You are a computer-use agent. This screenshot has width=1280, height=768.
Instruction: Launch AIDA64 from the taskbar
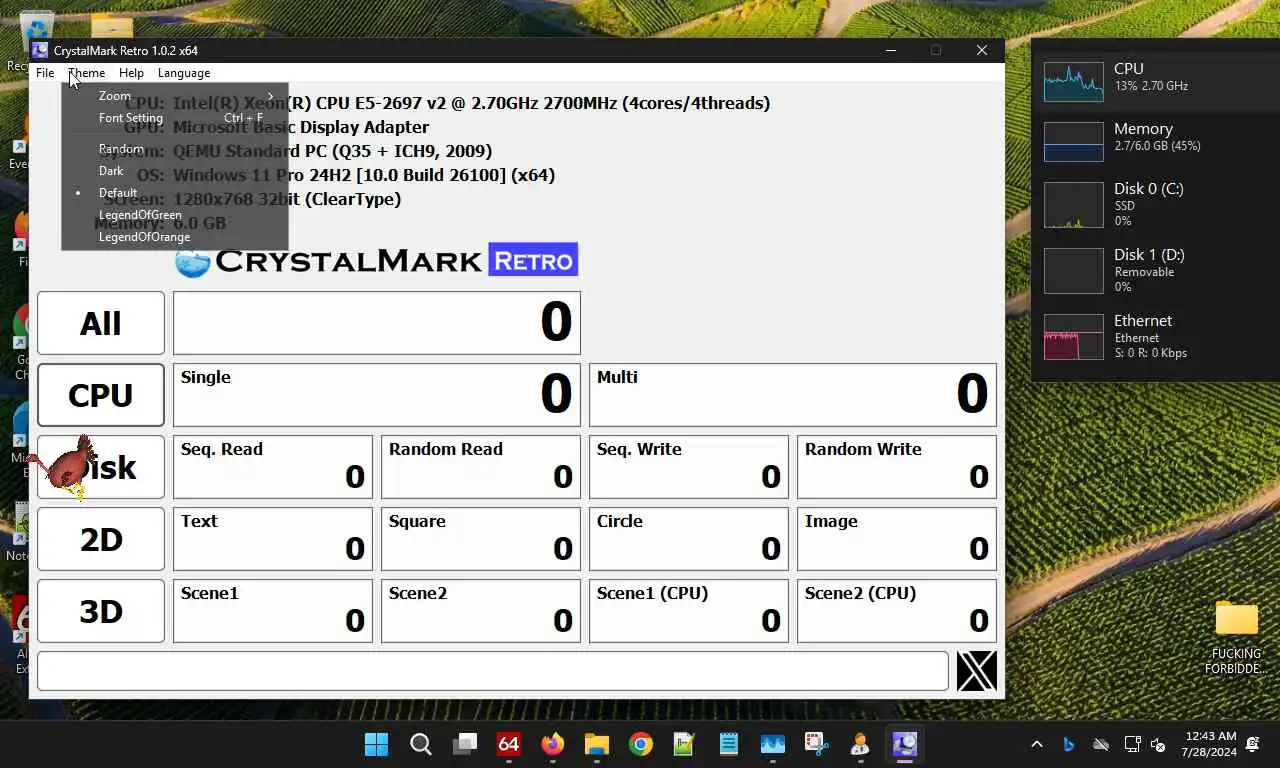[x=509, y=744]
